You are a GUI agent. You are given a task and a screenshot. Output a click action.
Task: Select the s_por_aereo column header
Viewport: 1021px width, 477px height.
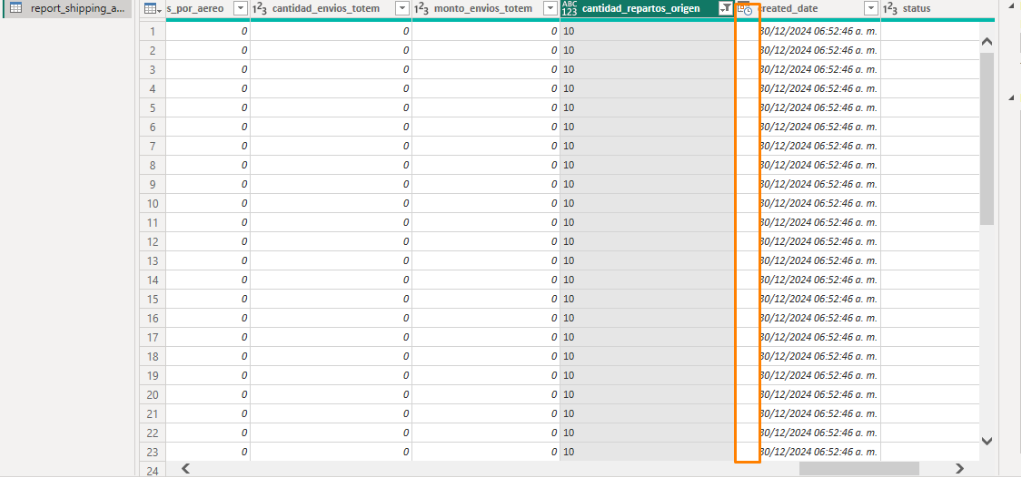195,9
